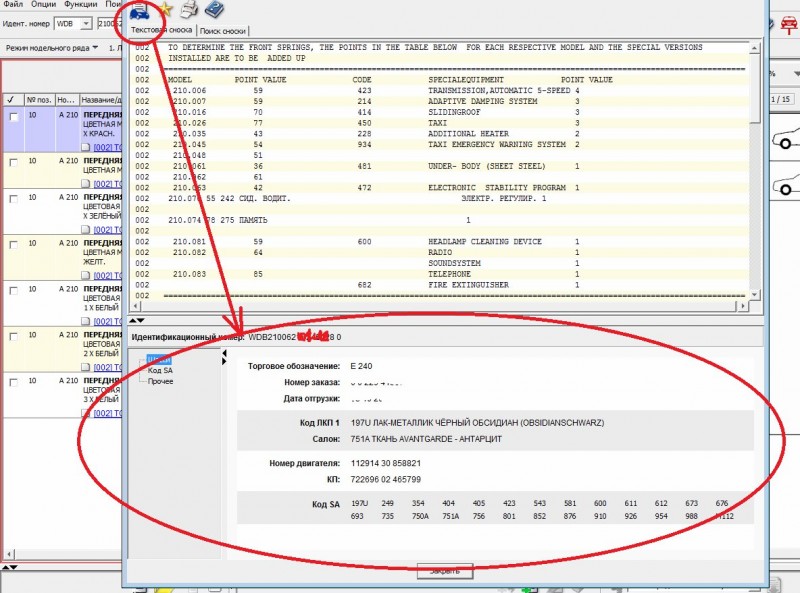Click note page icon in Х КРАСН. row
The image size is (800, 593).
click(x=86, y=147)
